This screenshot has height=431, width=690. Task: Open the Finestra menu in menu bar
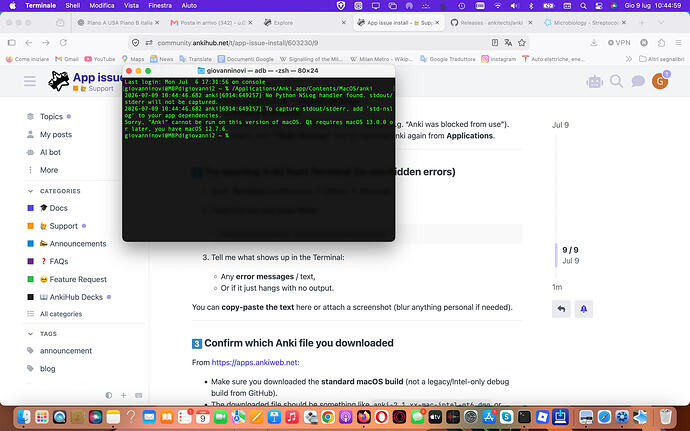160,6
